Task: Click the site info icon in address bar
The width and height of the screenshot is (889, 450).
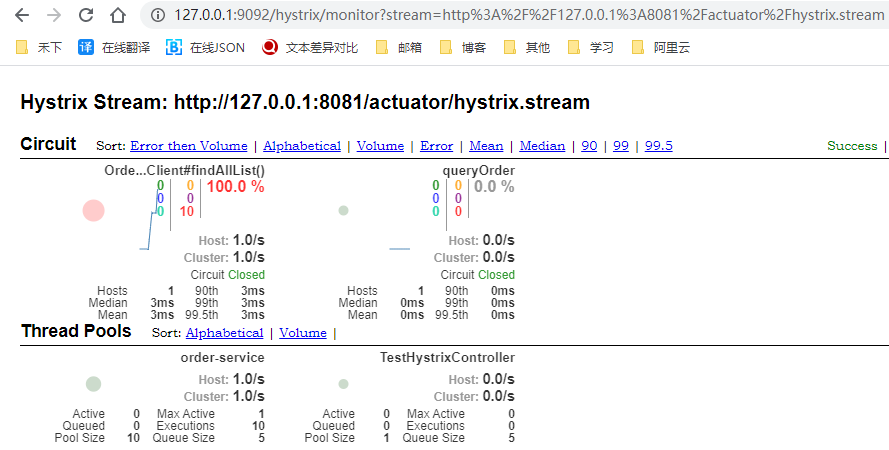Action: pos(159,15)
